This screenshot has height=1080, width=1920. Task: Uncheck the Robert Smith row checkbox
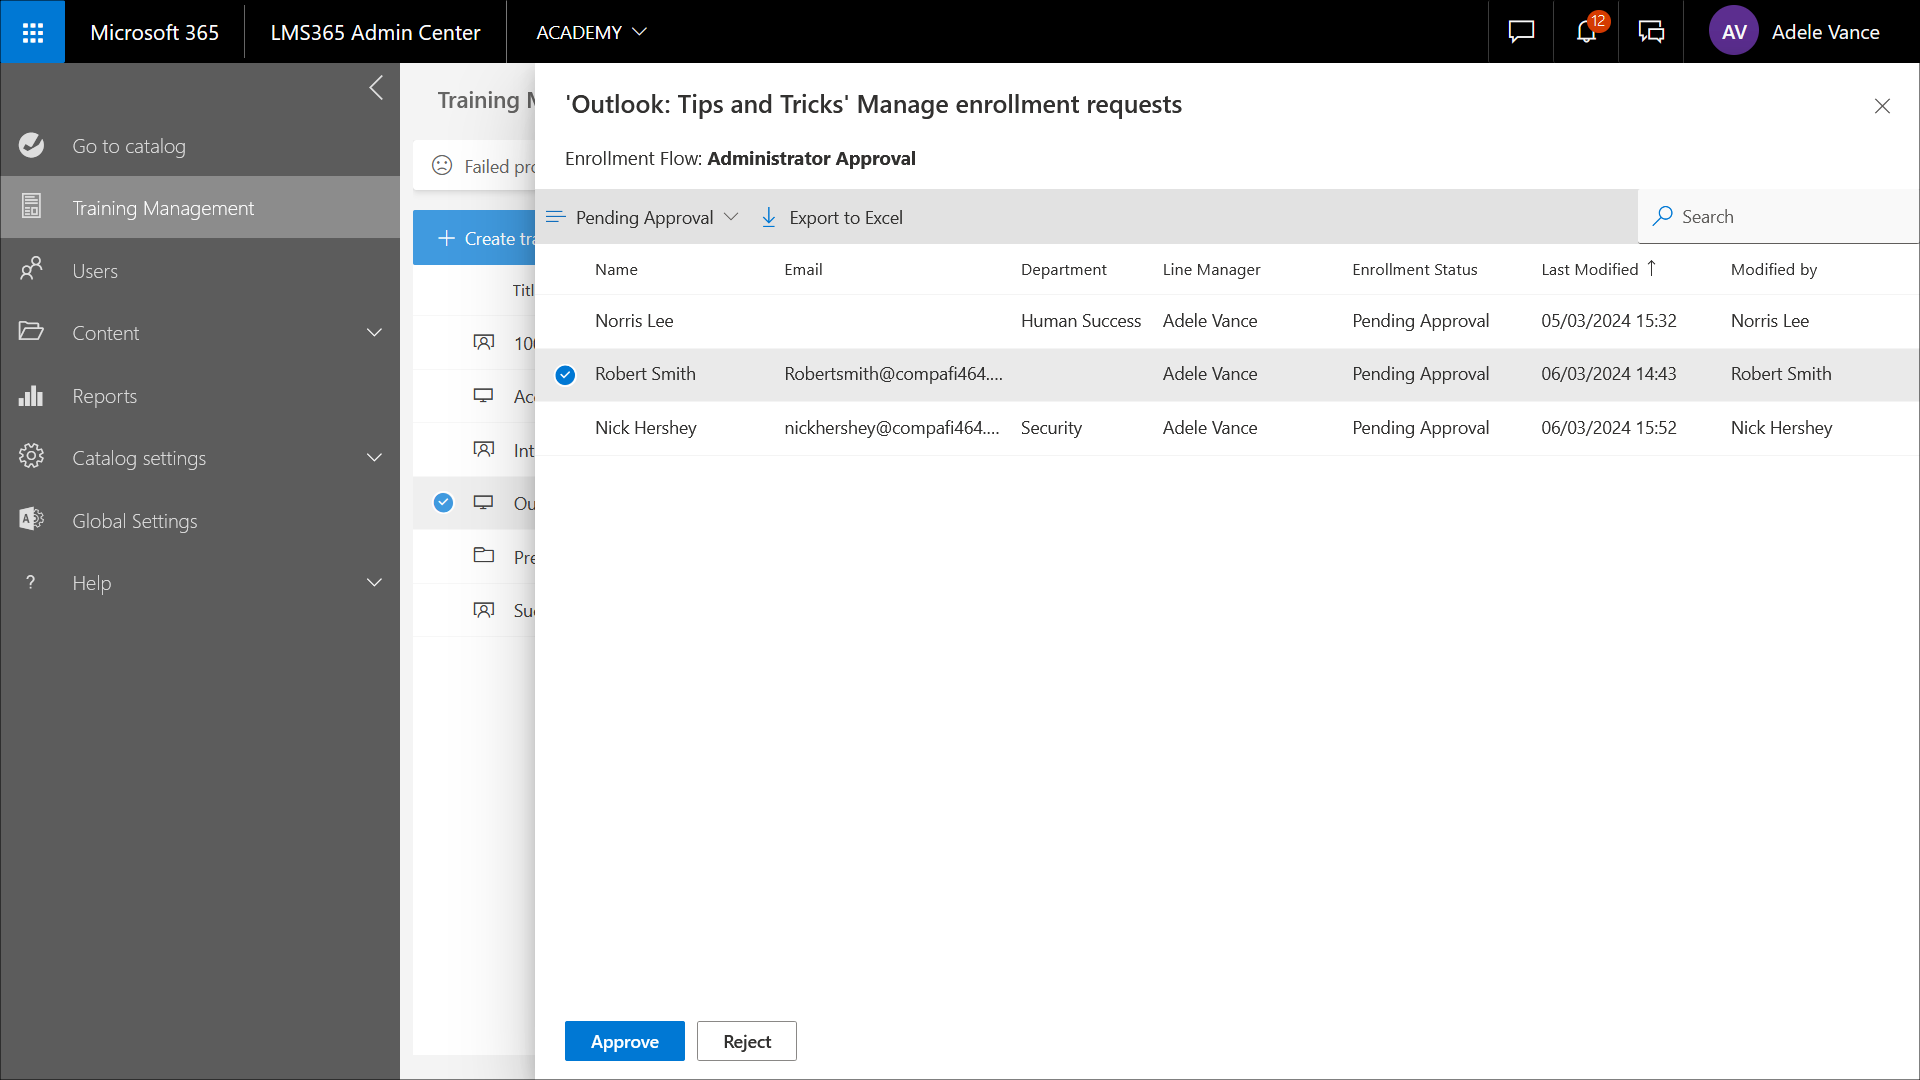click(x=565, y=375)
